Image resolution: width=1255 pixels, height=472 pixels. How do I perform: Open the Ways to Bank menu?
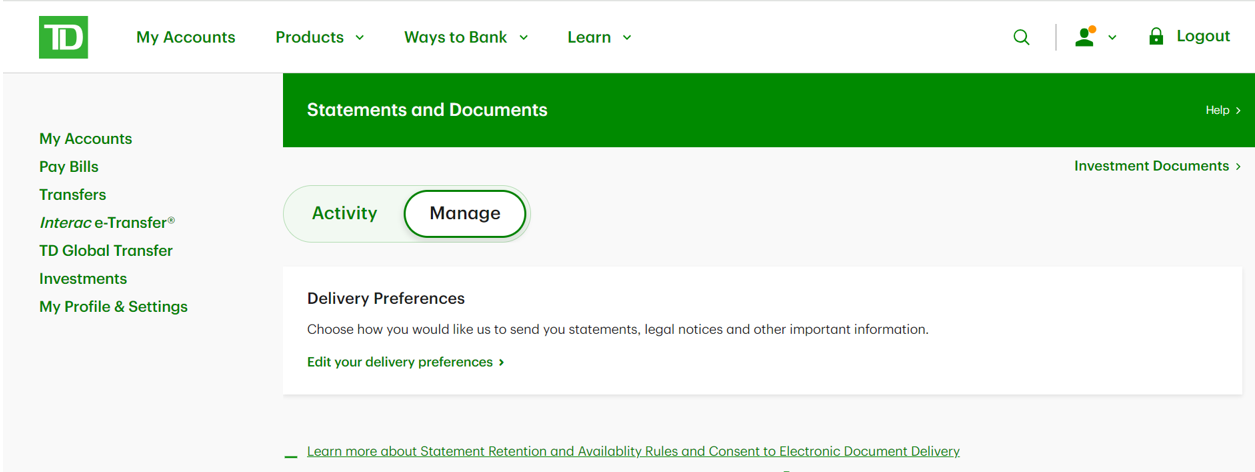(x=456, y=37)
